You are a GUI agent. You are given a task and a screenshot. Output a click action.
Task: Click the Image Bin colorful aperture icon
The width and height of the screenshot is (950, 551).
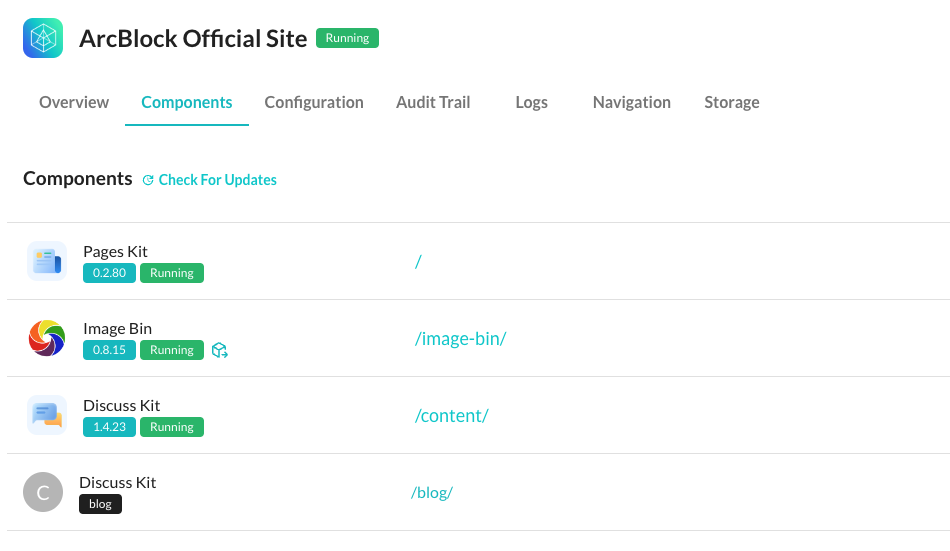coord(47,338)
